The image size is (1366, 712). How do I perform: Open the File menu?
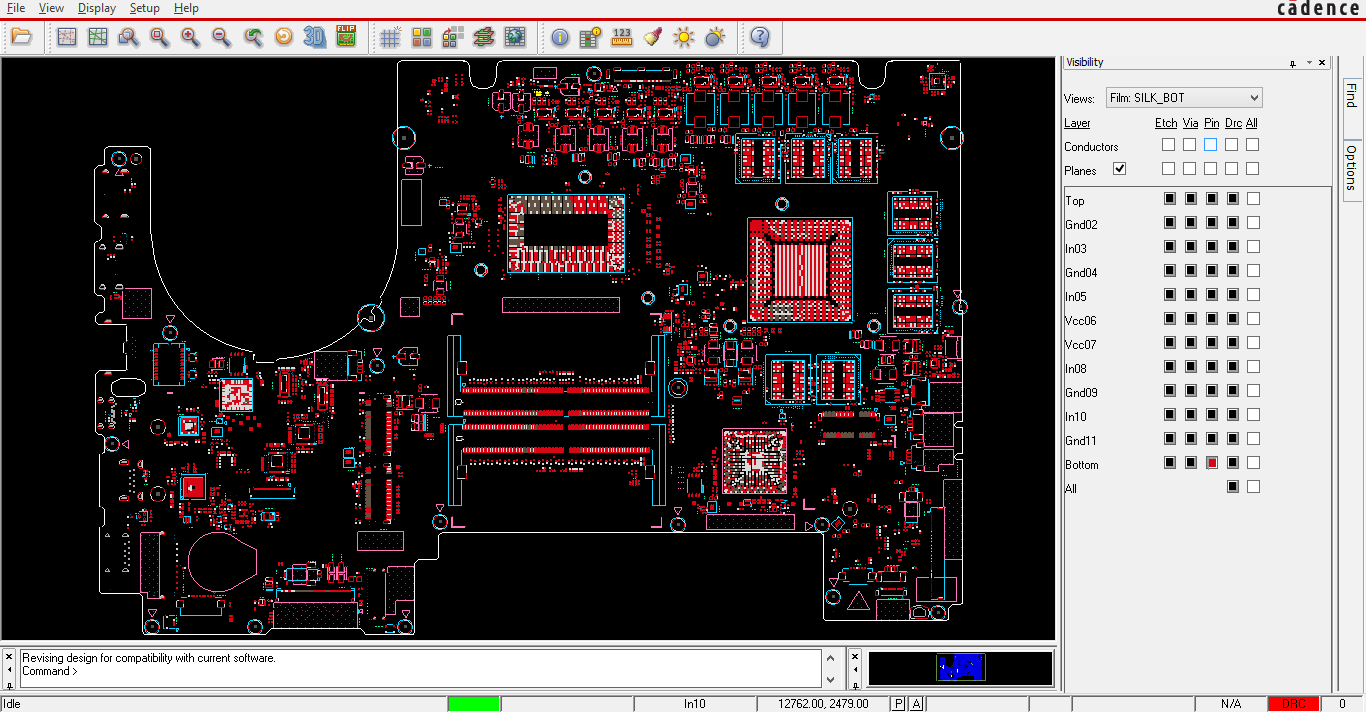(x=16, y=8)
